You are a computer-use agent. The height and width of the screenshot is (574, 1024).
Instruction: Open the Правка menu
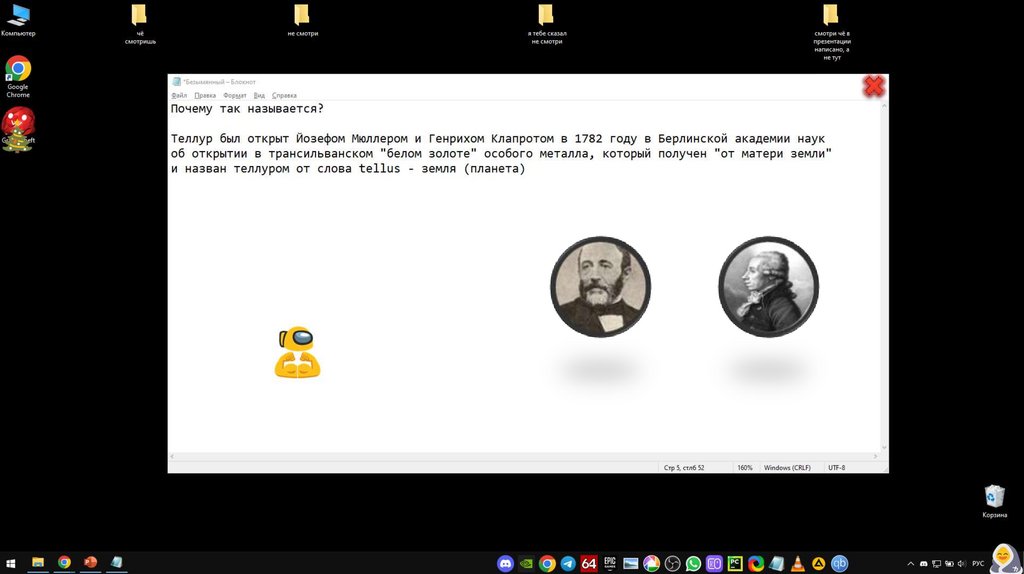point(205,95)
